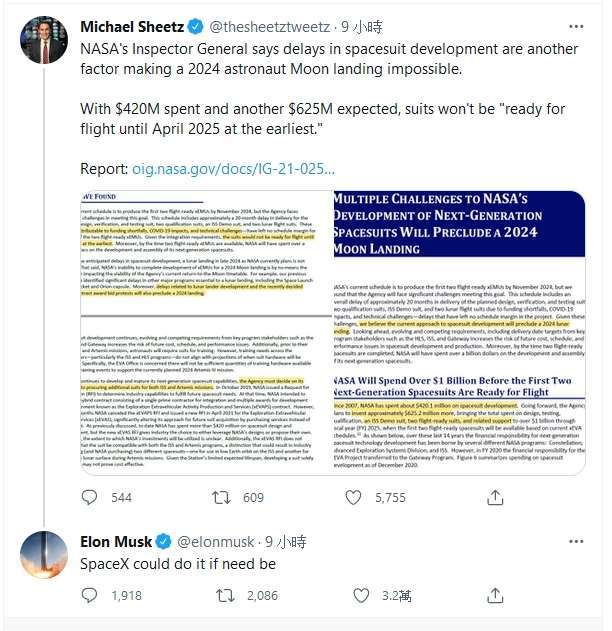612x631 pixels.
Task: Open the oig.nasa.gov report link
Action: tap(233, 169)
